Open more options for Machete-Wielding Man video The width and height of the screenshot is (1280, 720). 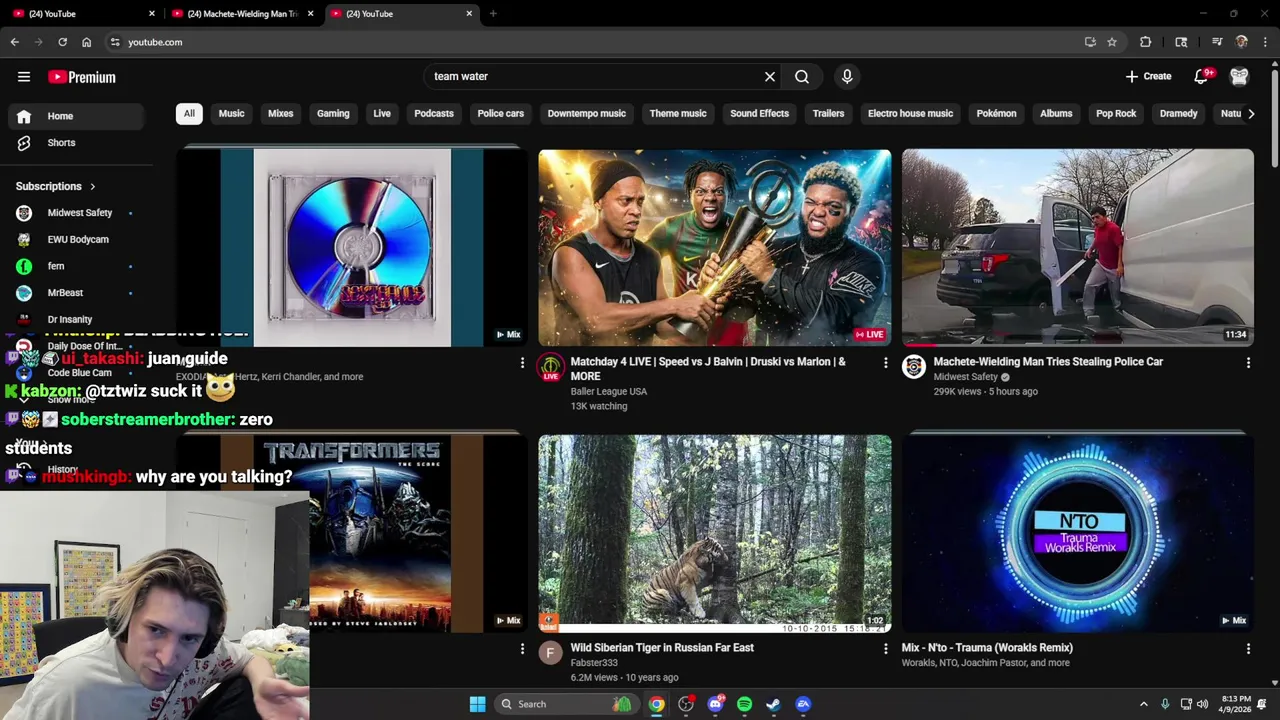pos(1248,363)
